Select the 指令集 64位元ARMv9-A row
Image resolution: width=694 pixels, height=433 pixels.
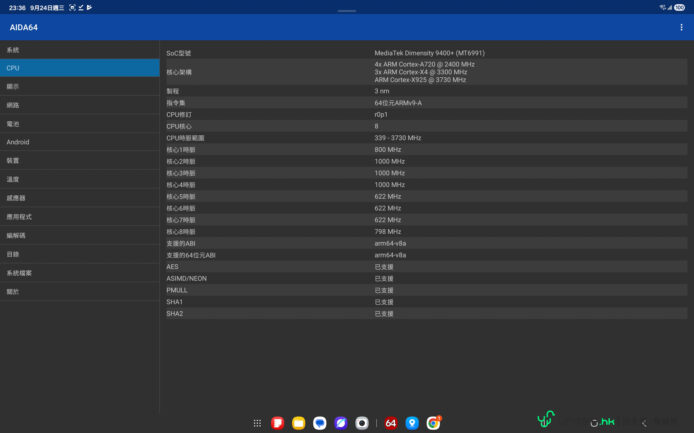point(427,103)
